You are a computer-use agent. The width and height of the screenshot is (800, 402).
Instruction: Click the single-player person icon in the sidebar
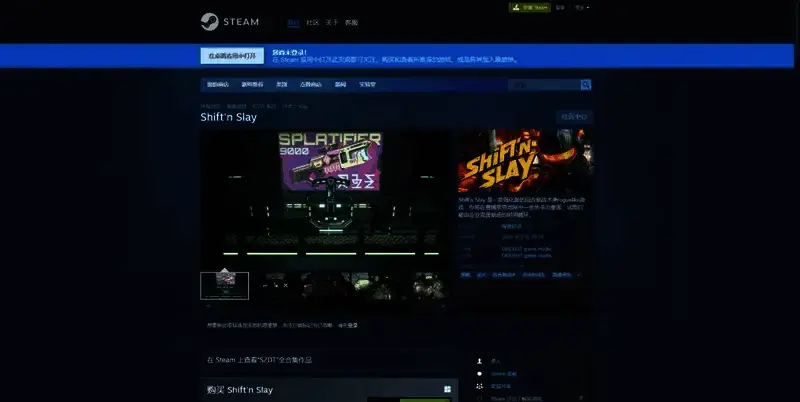(480, 361)
